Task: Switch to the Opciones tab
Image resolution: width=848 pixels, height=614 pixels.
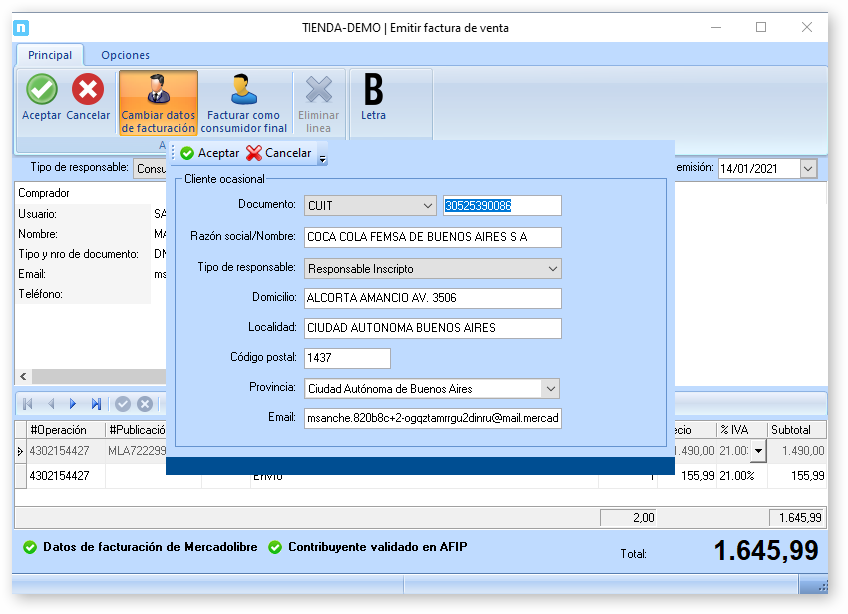Action: point(125,55)
